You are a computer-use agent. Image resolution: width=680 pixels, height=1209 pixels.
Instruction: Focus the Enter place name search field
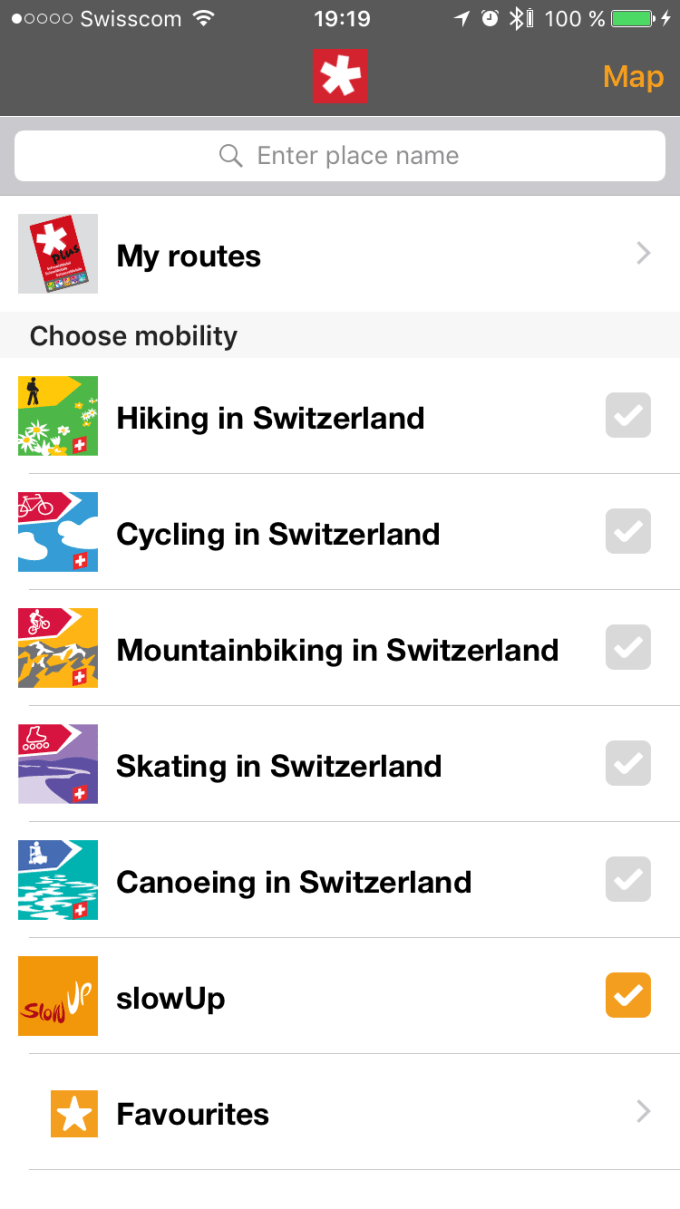click(340, 156)
